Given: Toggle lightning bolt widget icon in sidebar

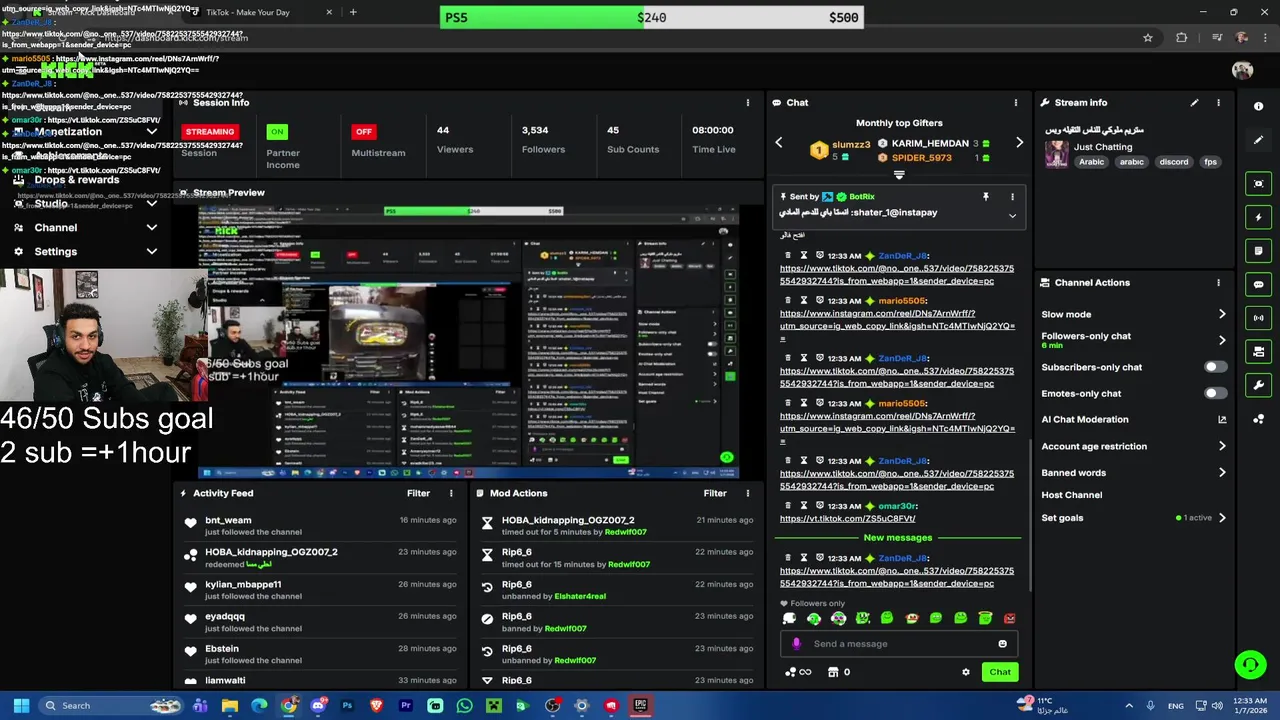Looking at the screenshot, I should click(1259, 217).
